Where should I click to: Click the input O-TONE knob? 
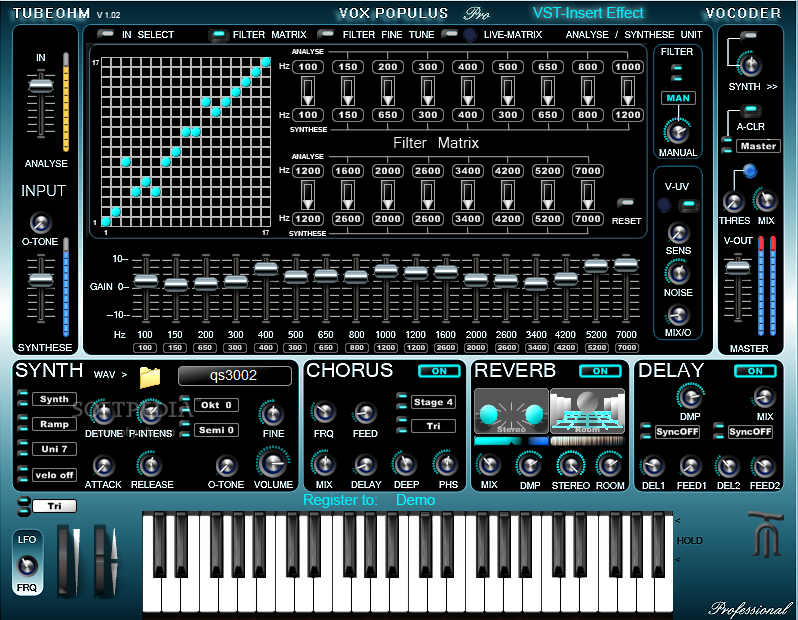point(40,223)
